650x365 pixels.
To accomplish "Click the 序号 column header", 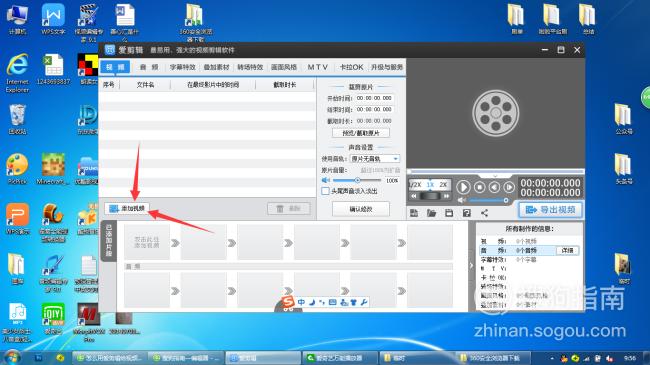I will point(109,85).
